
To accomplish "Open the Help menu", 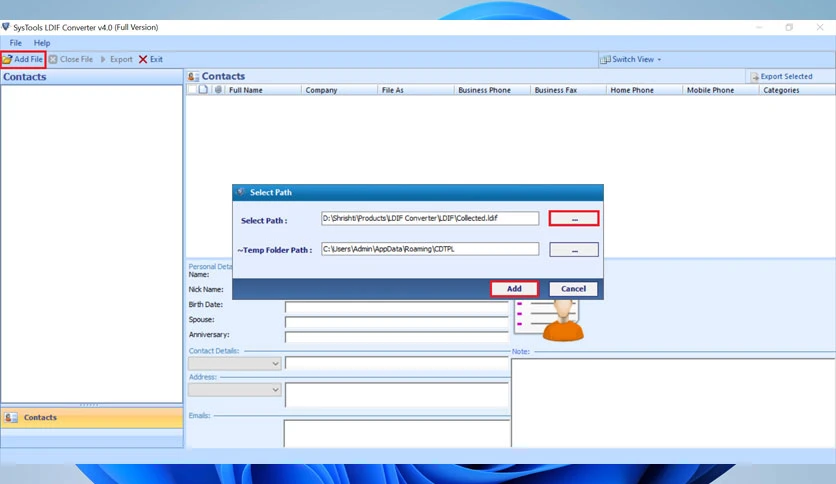I will [42, 43].
